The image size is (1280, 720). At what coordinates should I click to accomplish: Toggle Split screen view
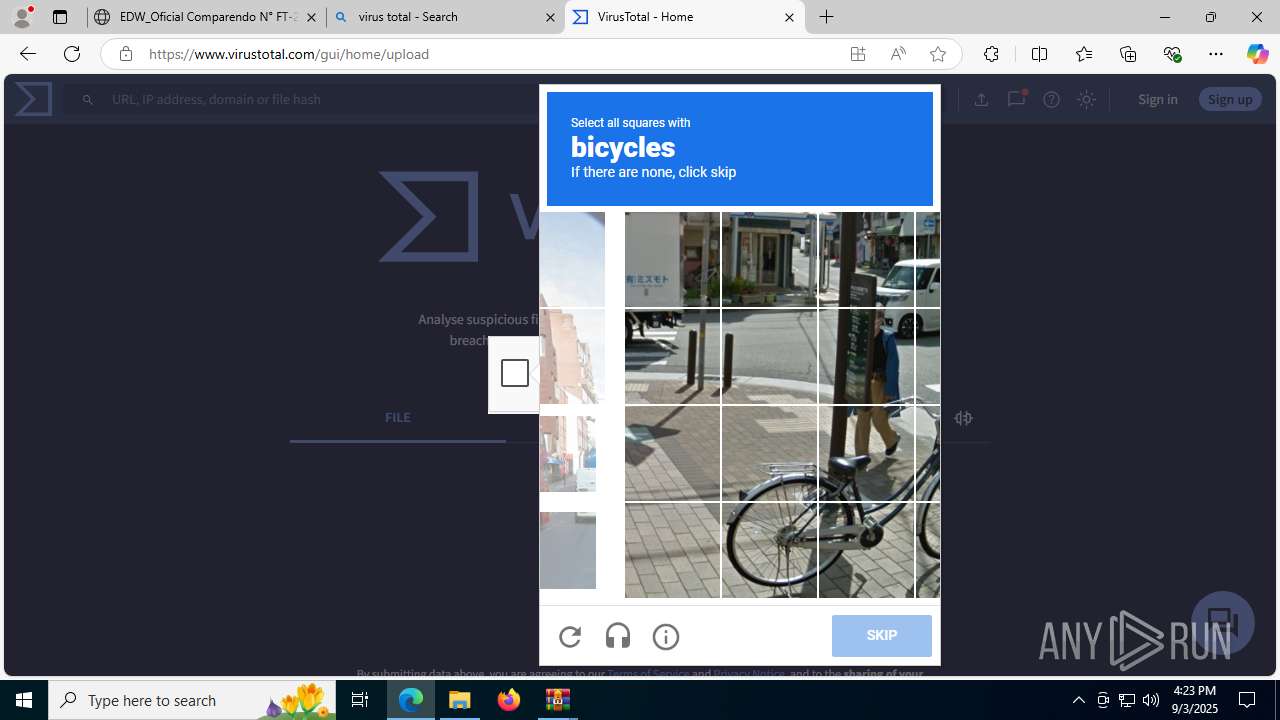(1039, 54)
